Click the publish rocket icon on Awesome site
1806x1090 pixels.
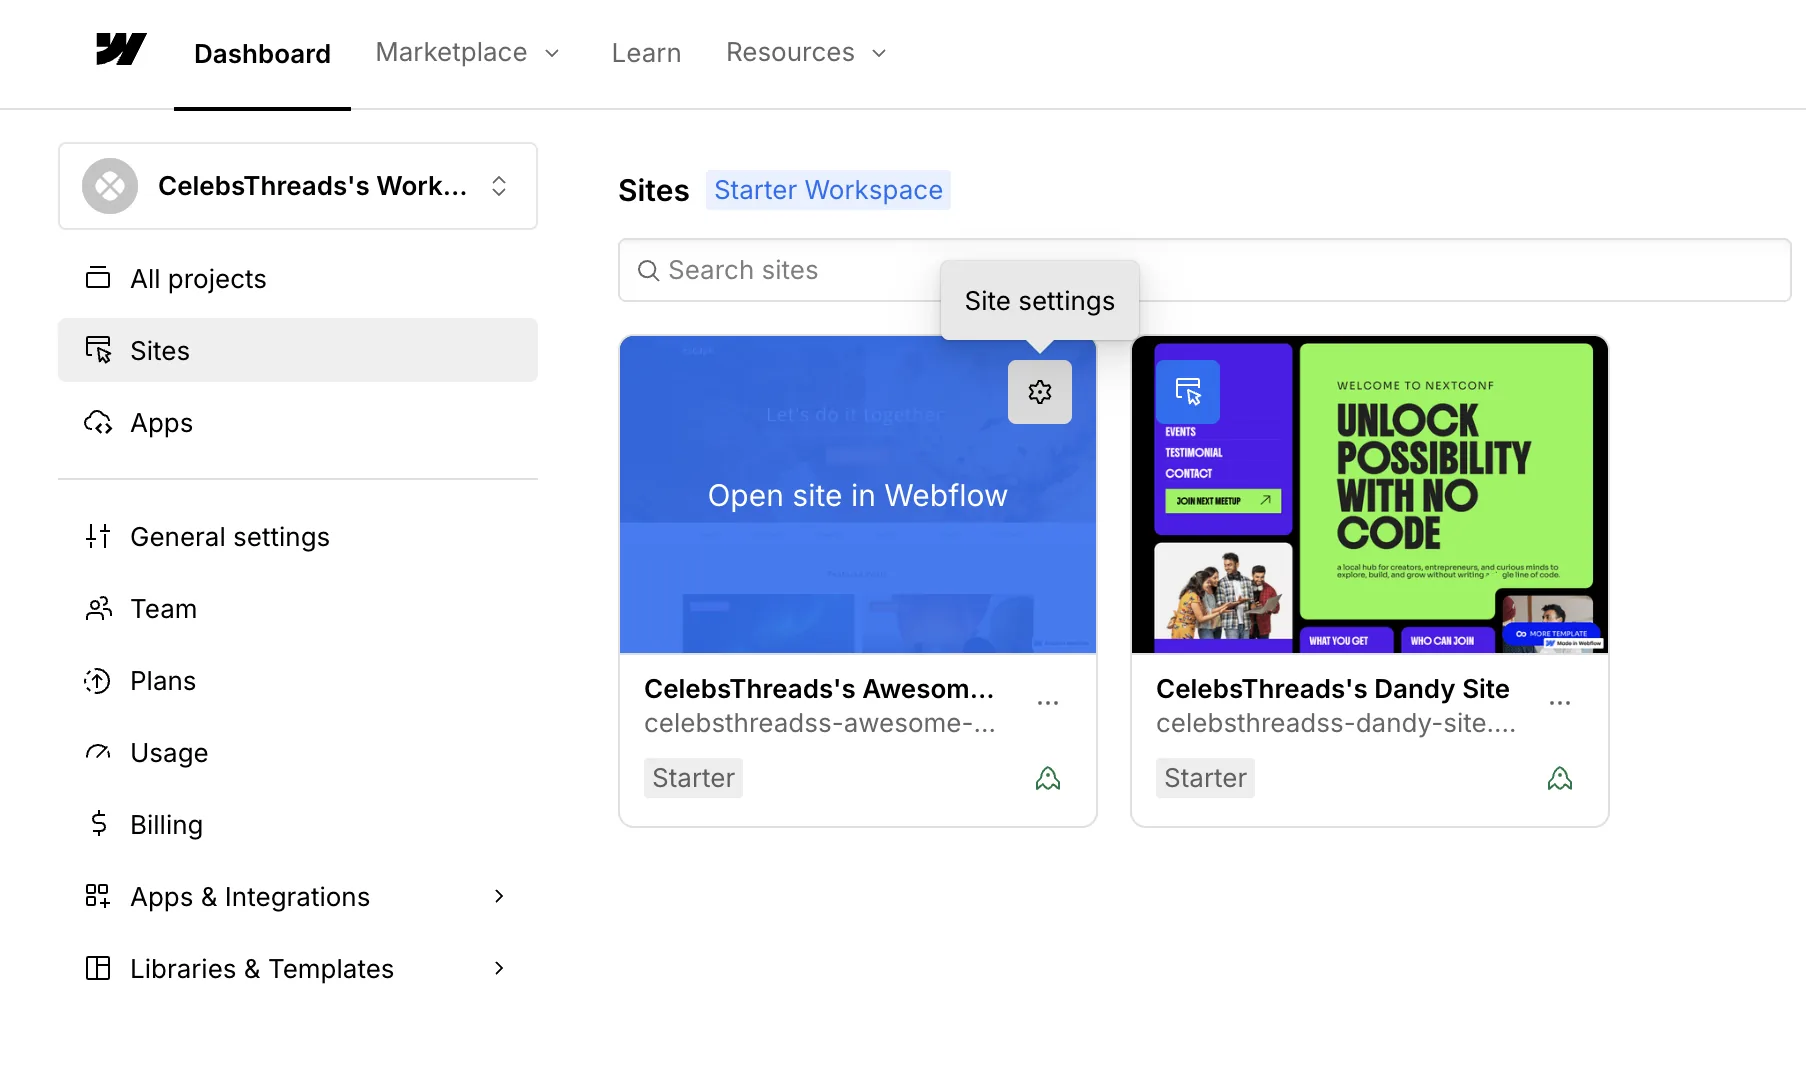(x=1048, y=778)
